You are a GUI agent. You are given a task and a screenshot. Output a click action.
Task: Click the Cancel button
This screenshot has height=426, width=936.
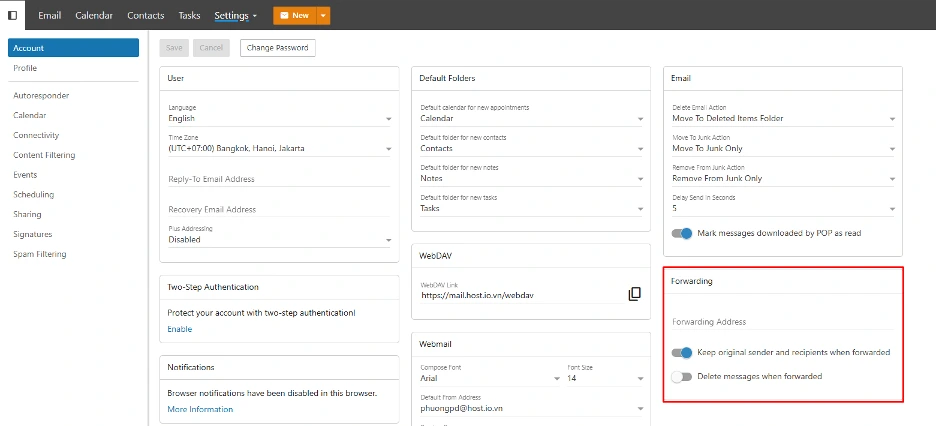click(x=211, y=48)
